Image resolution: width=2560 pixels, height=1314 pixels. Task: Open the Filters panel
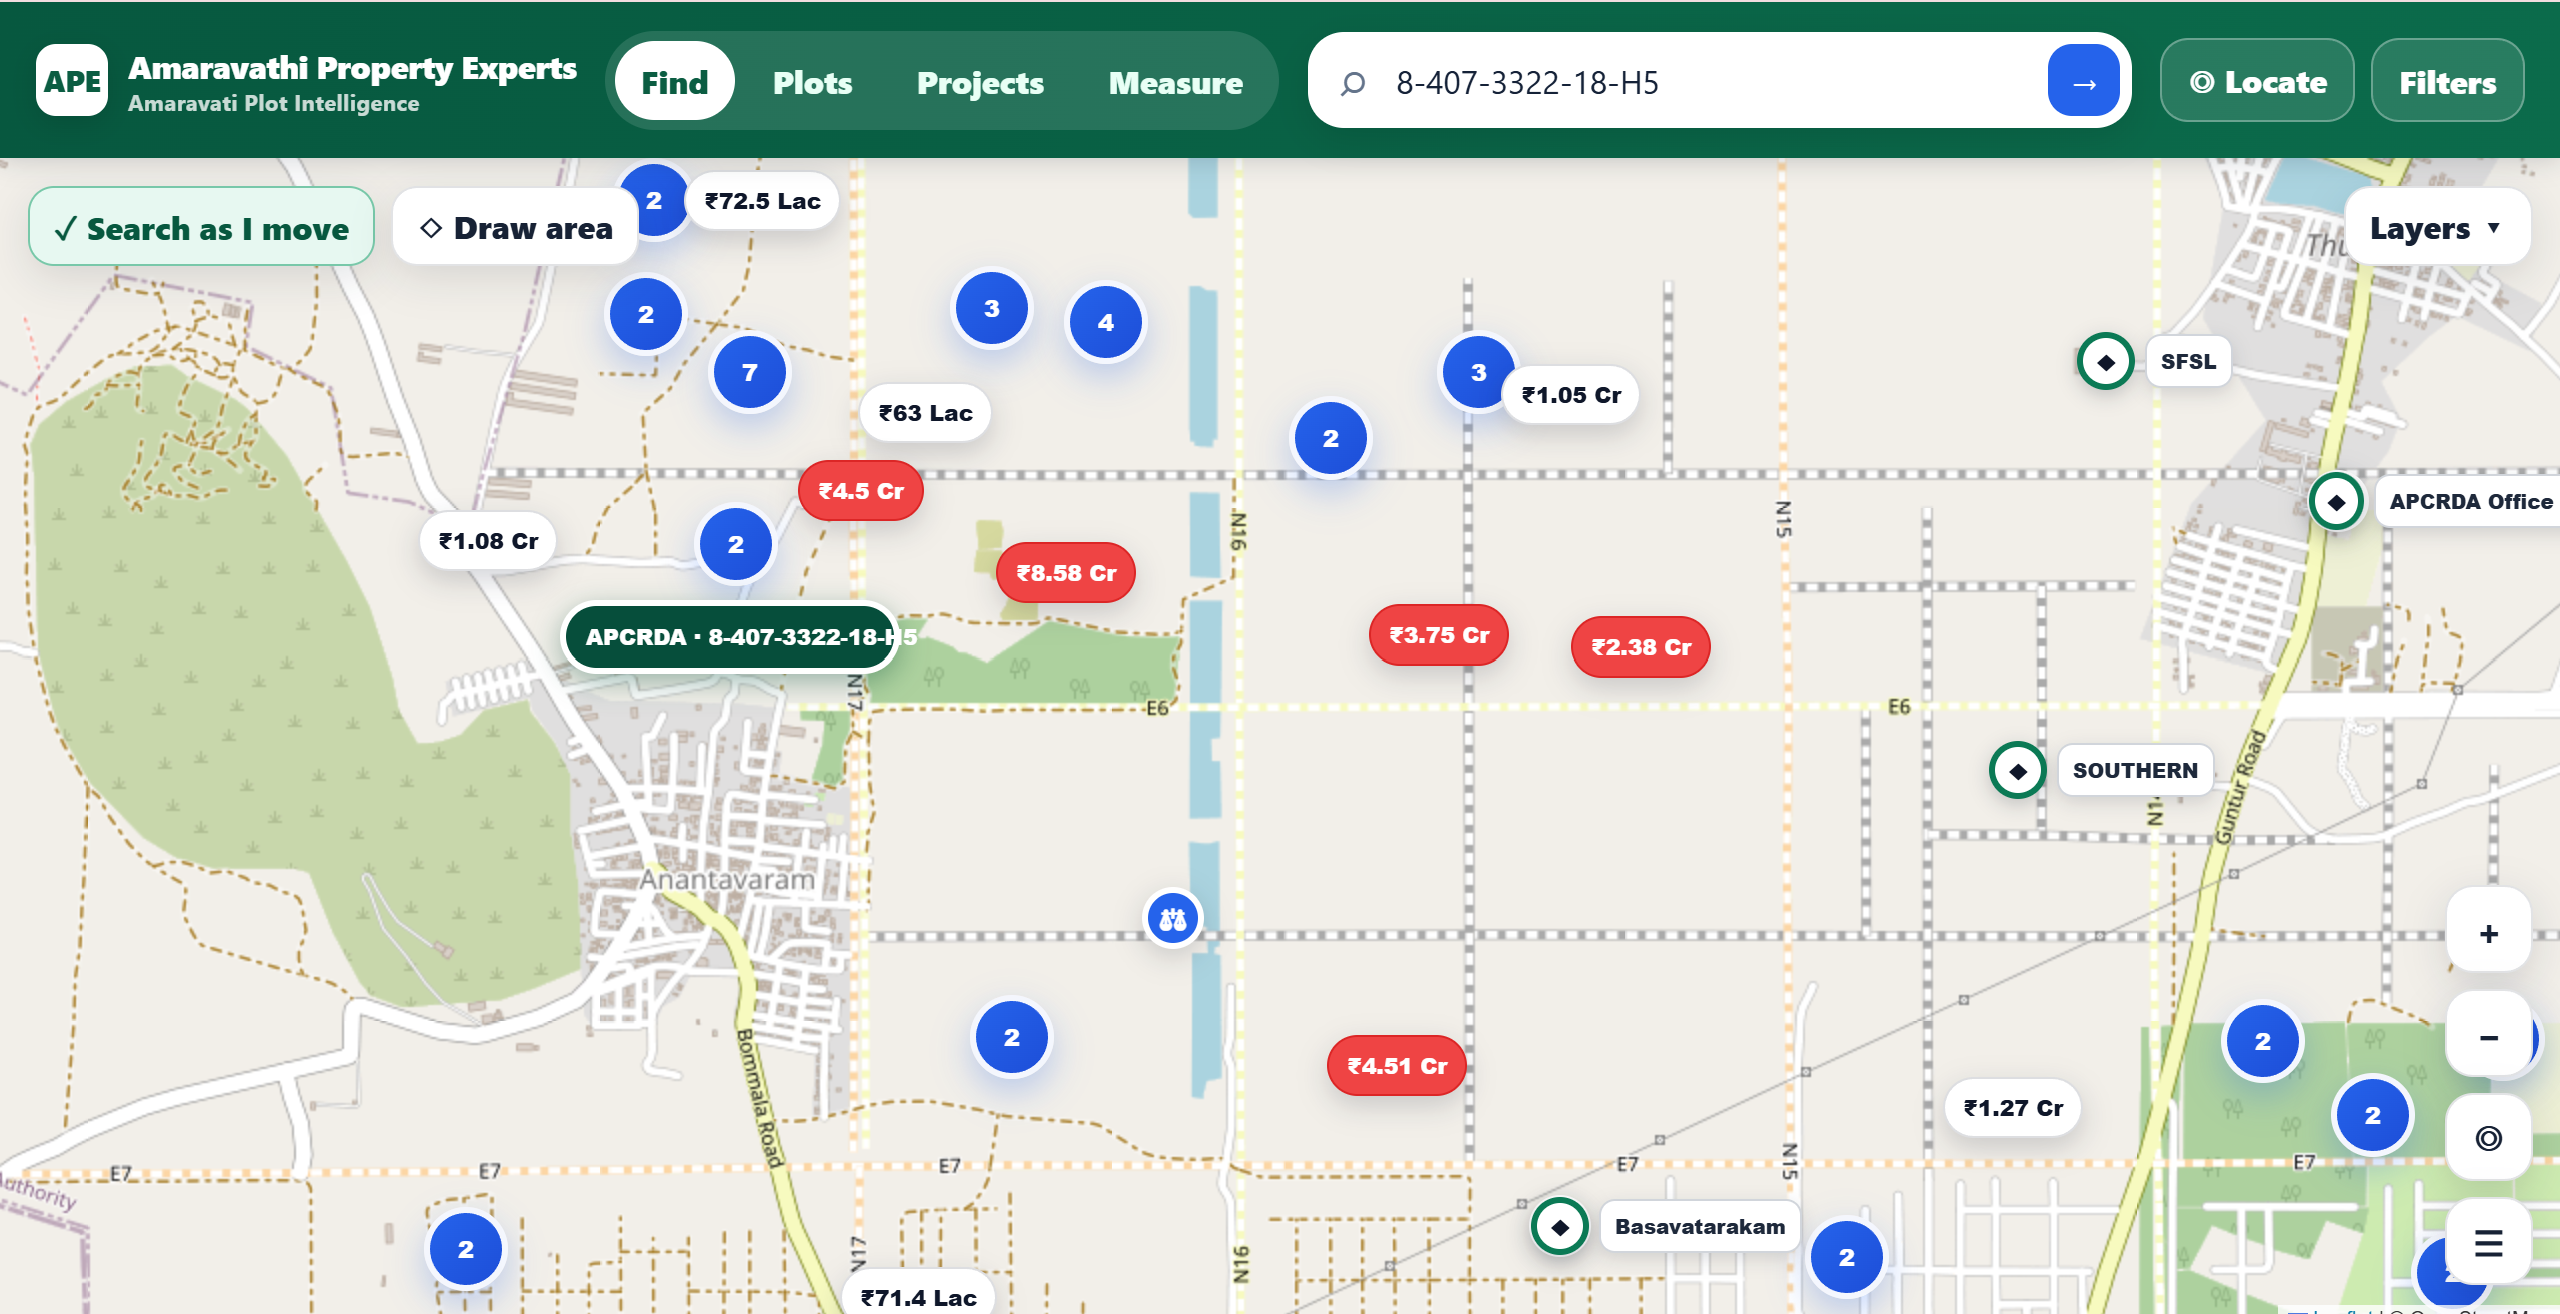(x=2447, y=82)
